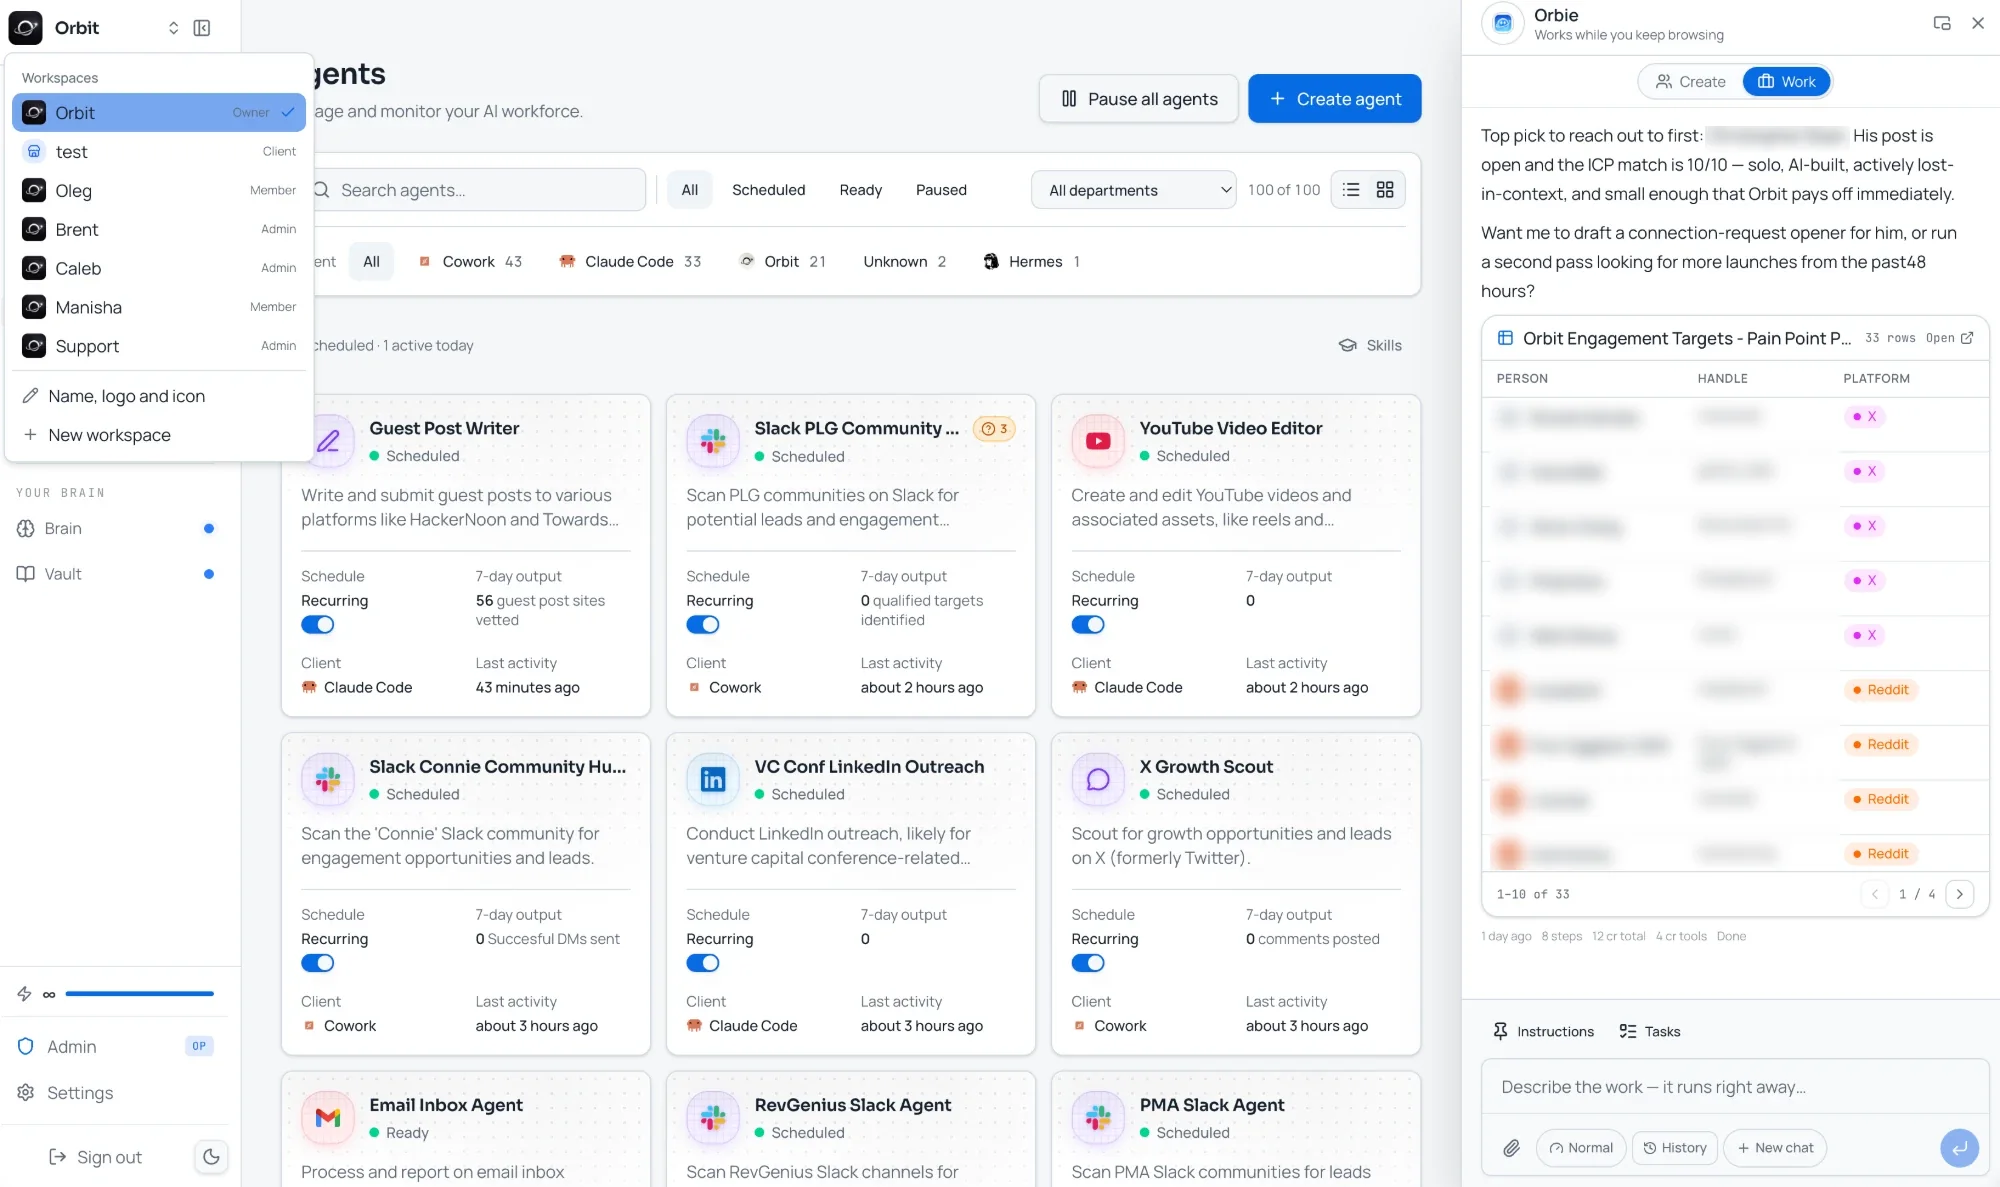Image resolution: width=2000 pixels, height=1187 pixels.
Task: Open Guest Post Writer pen icon
Action: pyautogui.click(x=328, y=441)
